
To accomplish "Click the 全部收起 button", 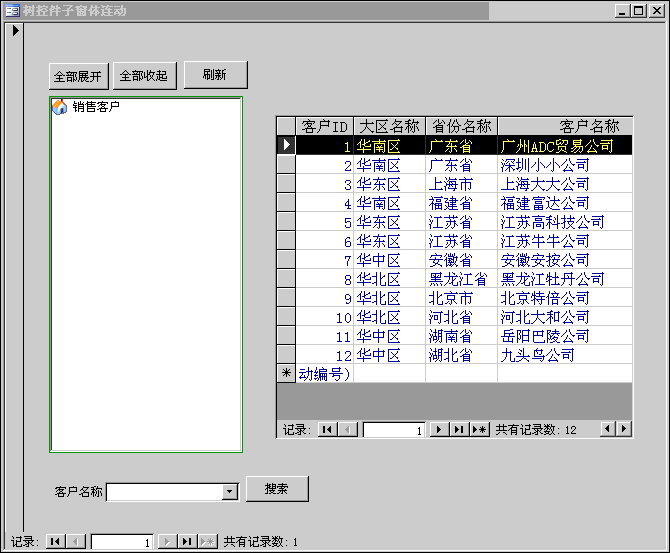I will coord(144,76).
